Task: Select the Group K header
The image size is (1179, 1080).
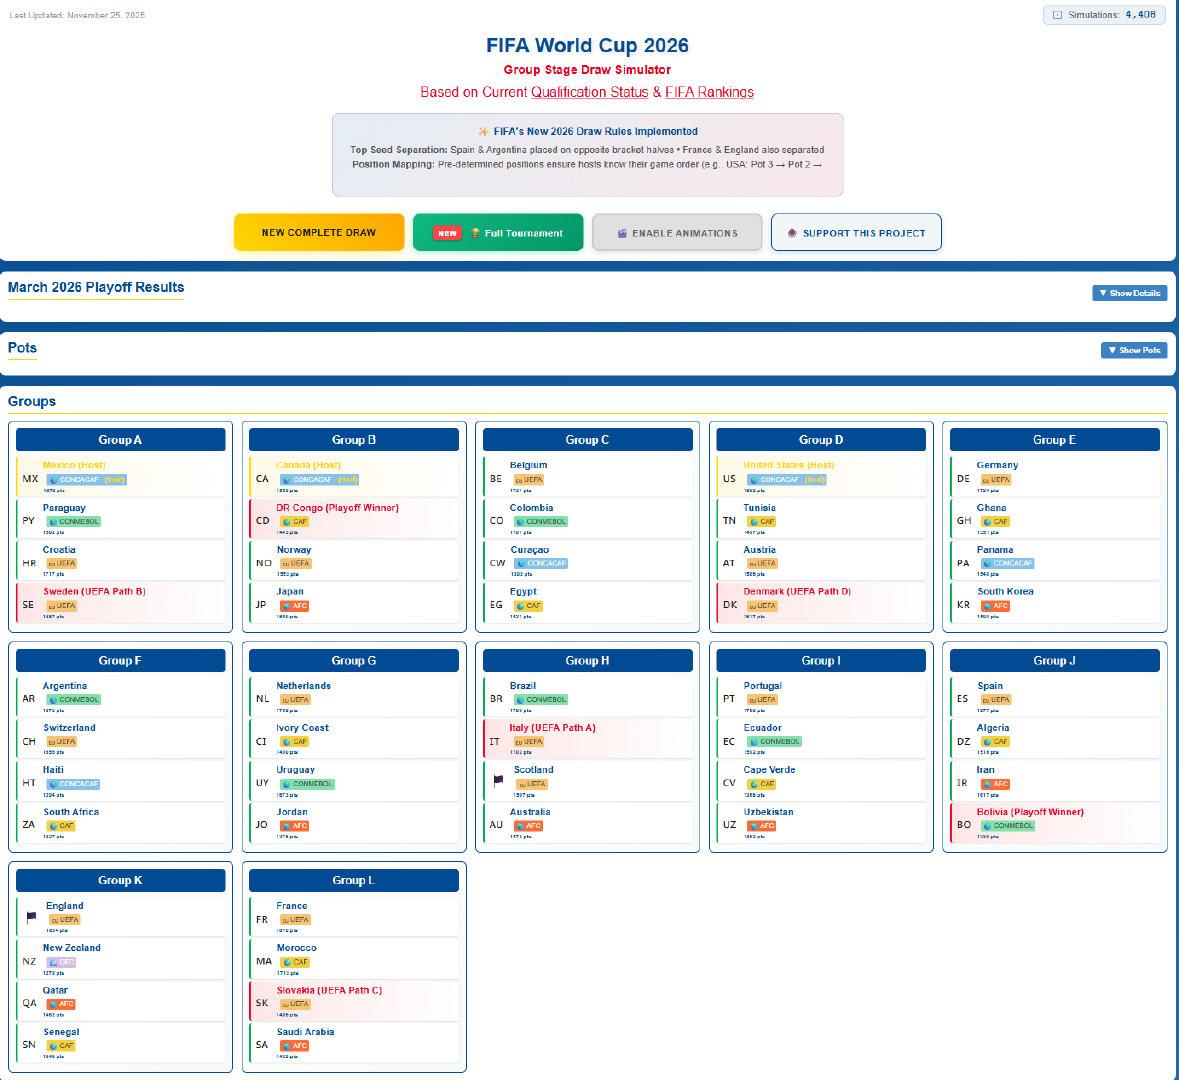Action: pos(120,880)
